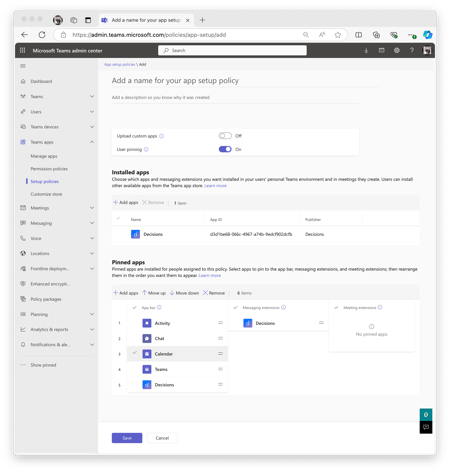The image size is (450, 472).
Task: Collapse the Teams apps section
Action: [92, 142]
